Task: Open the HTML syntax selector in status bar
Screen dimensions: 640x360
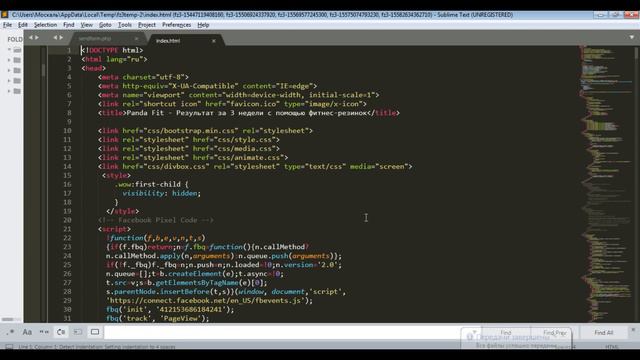Action: click(x=611, y=347)
